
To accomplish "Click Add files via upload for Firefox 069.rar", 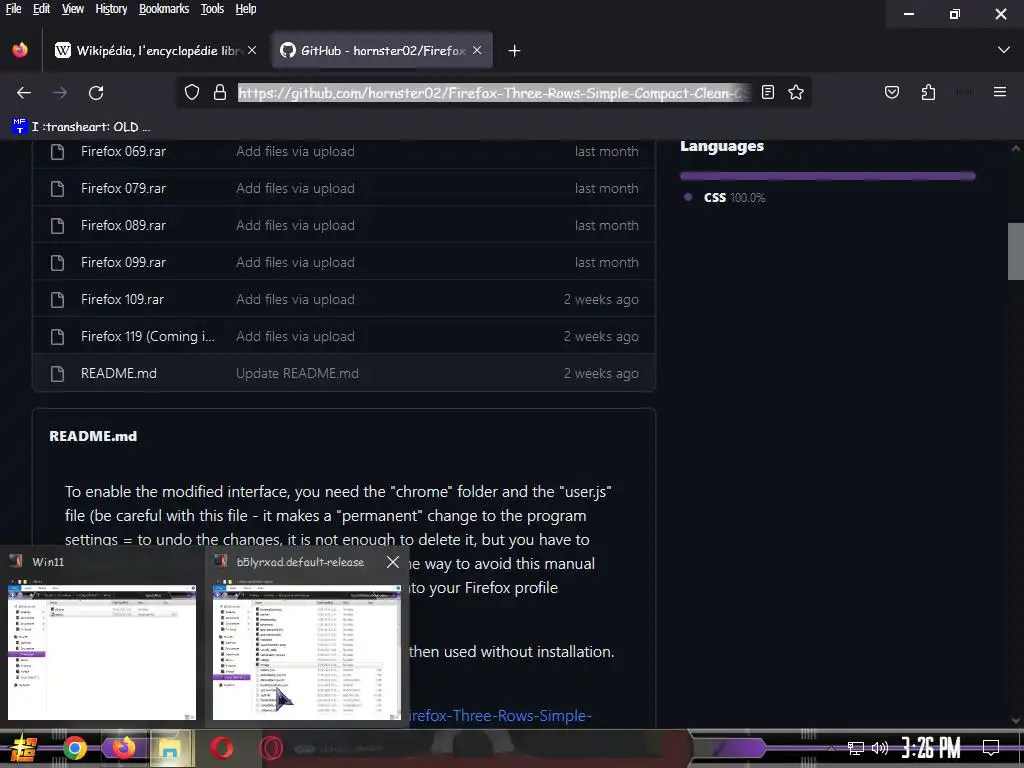I will tap(295, 151).
